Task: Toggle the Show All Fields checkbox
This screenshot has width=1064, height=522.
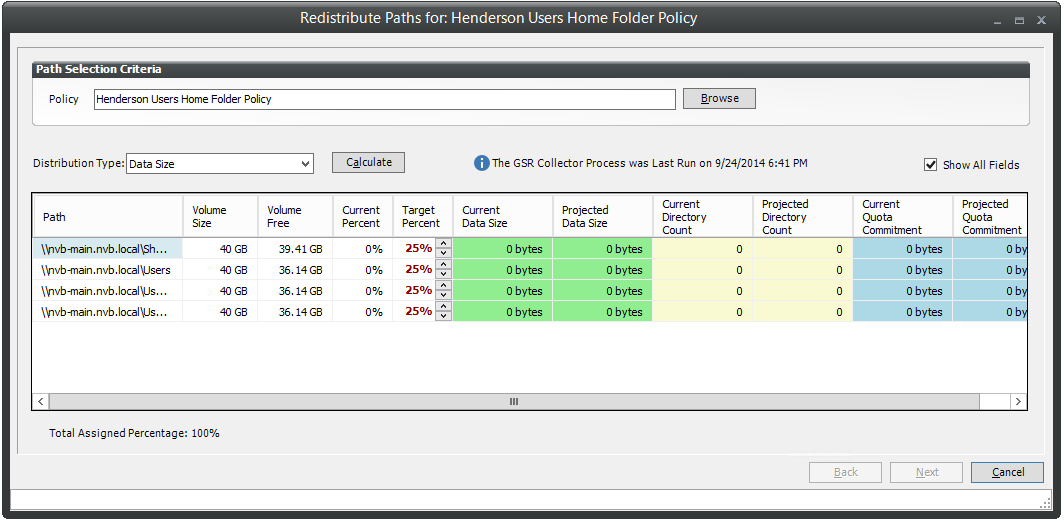Action: point(930,164)
